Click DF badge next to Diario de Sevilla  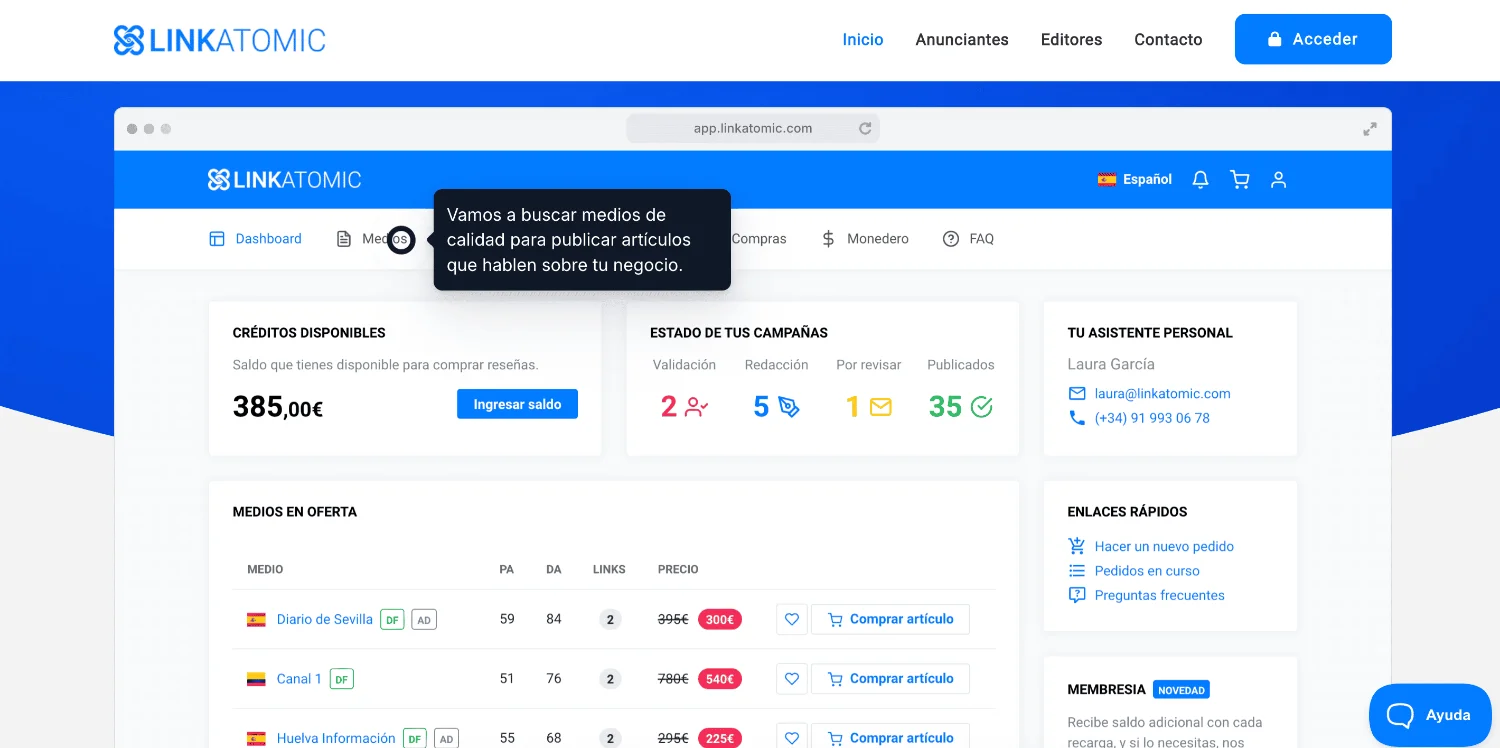coord(393,620)
